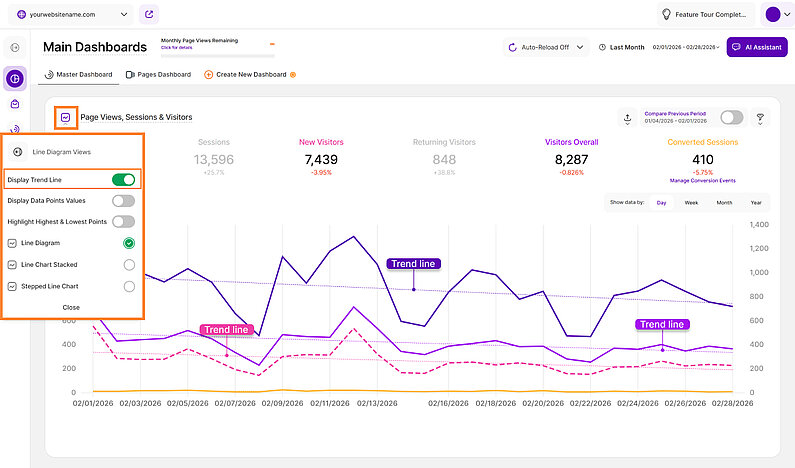Select the Line Chart Stacked radio option
The image size is (795, 468).
pyautogui.click(x=128, y=264)
